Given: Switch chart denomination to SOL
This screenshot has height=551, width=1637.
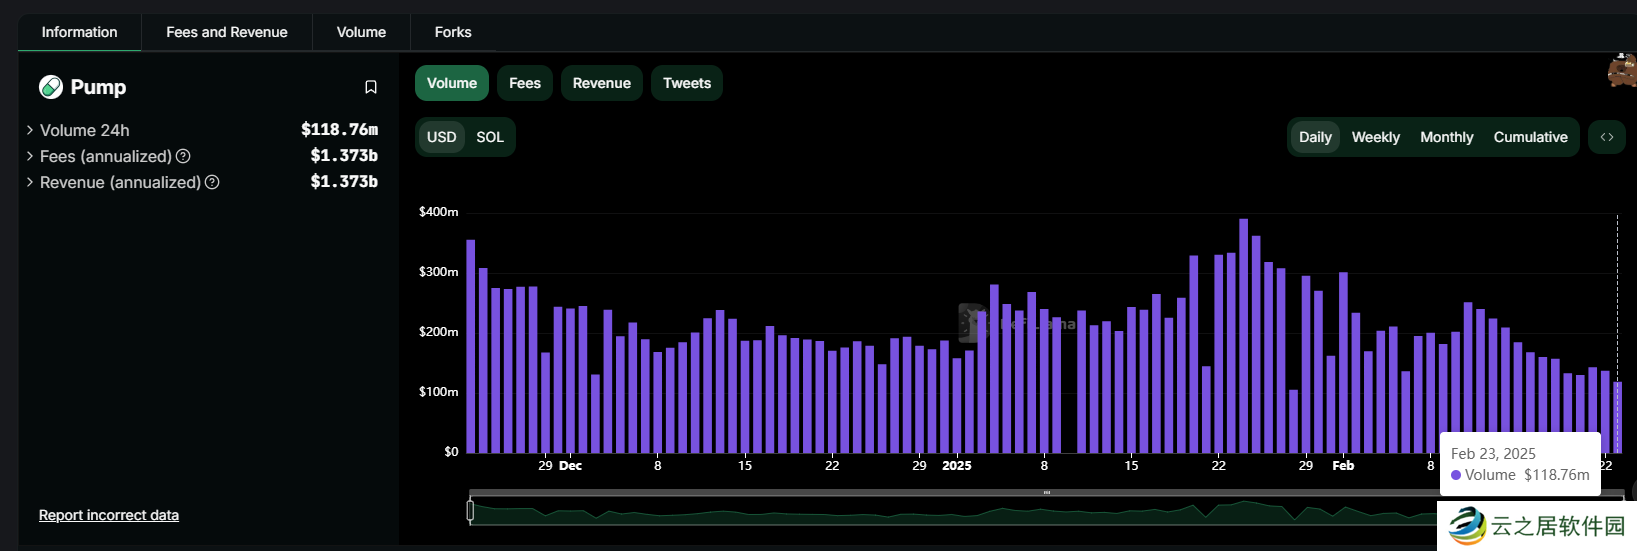Looking at the screenshot, I should point(490,137).
